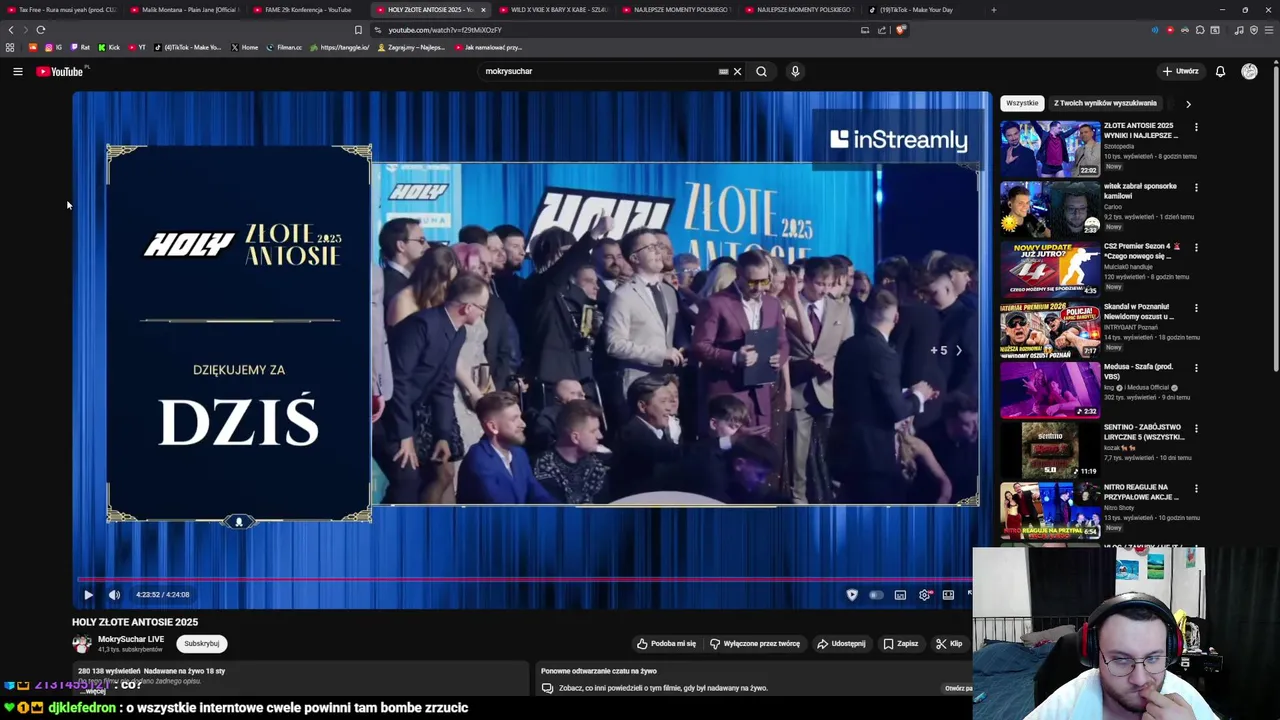Viewport: 1280px width, 720px height.
Task: Expand description with ...więcej
Action: [x=95, y=691]
